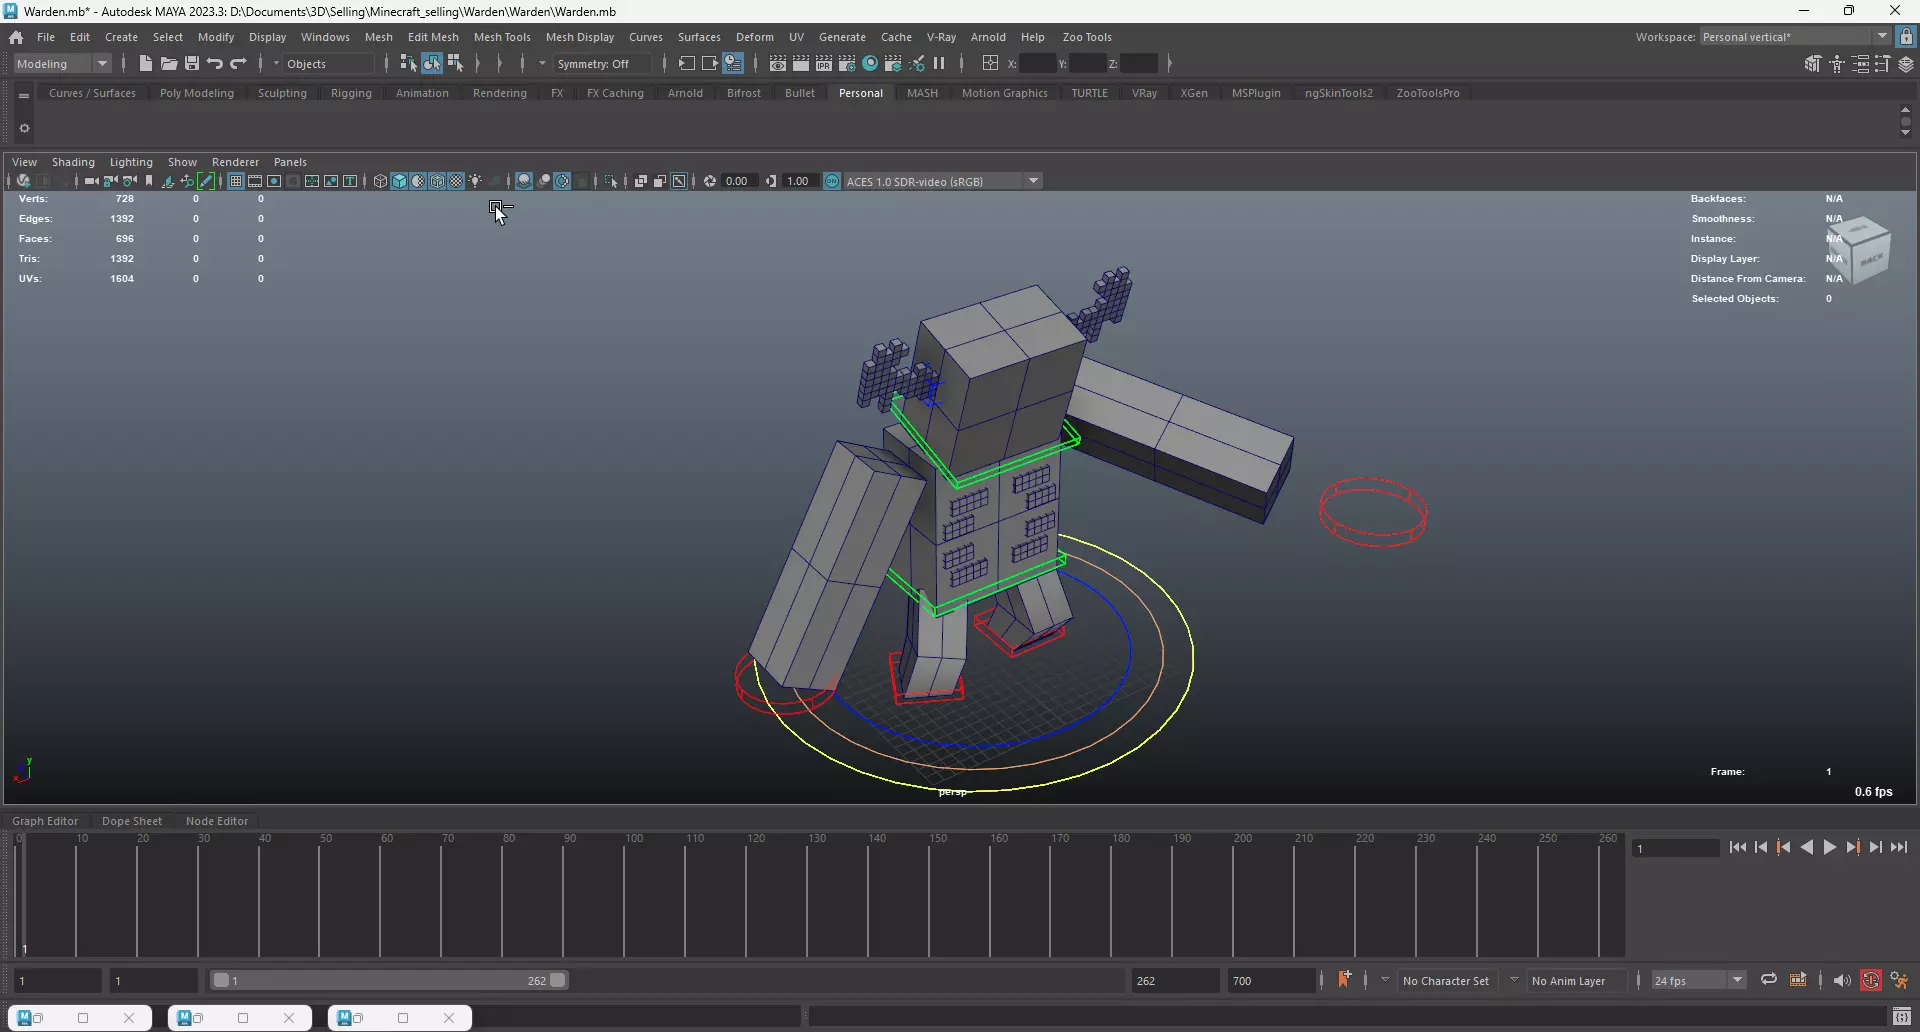This screenshot has width=1920, height=1032.
Task: Open ACES 1.0 SDR-video view transform dropdown
Action: 943,181
